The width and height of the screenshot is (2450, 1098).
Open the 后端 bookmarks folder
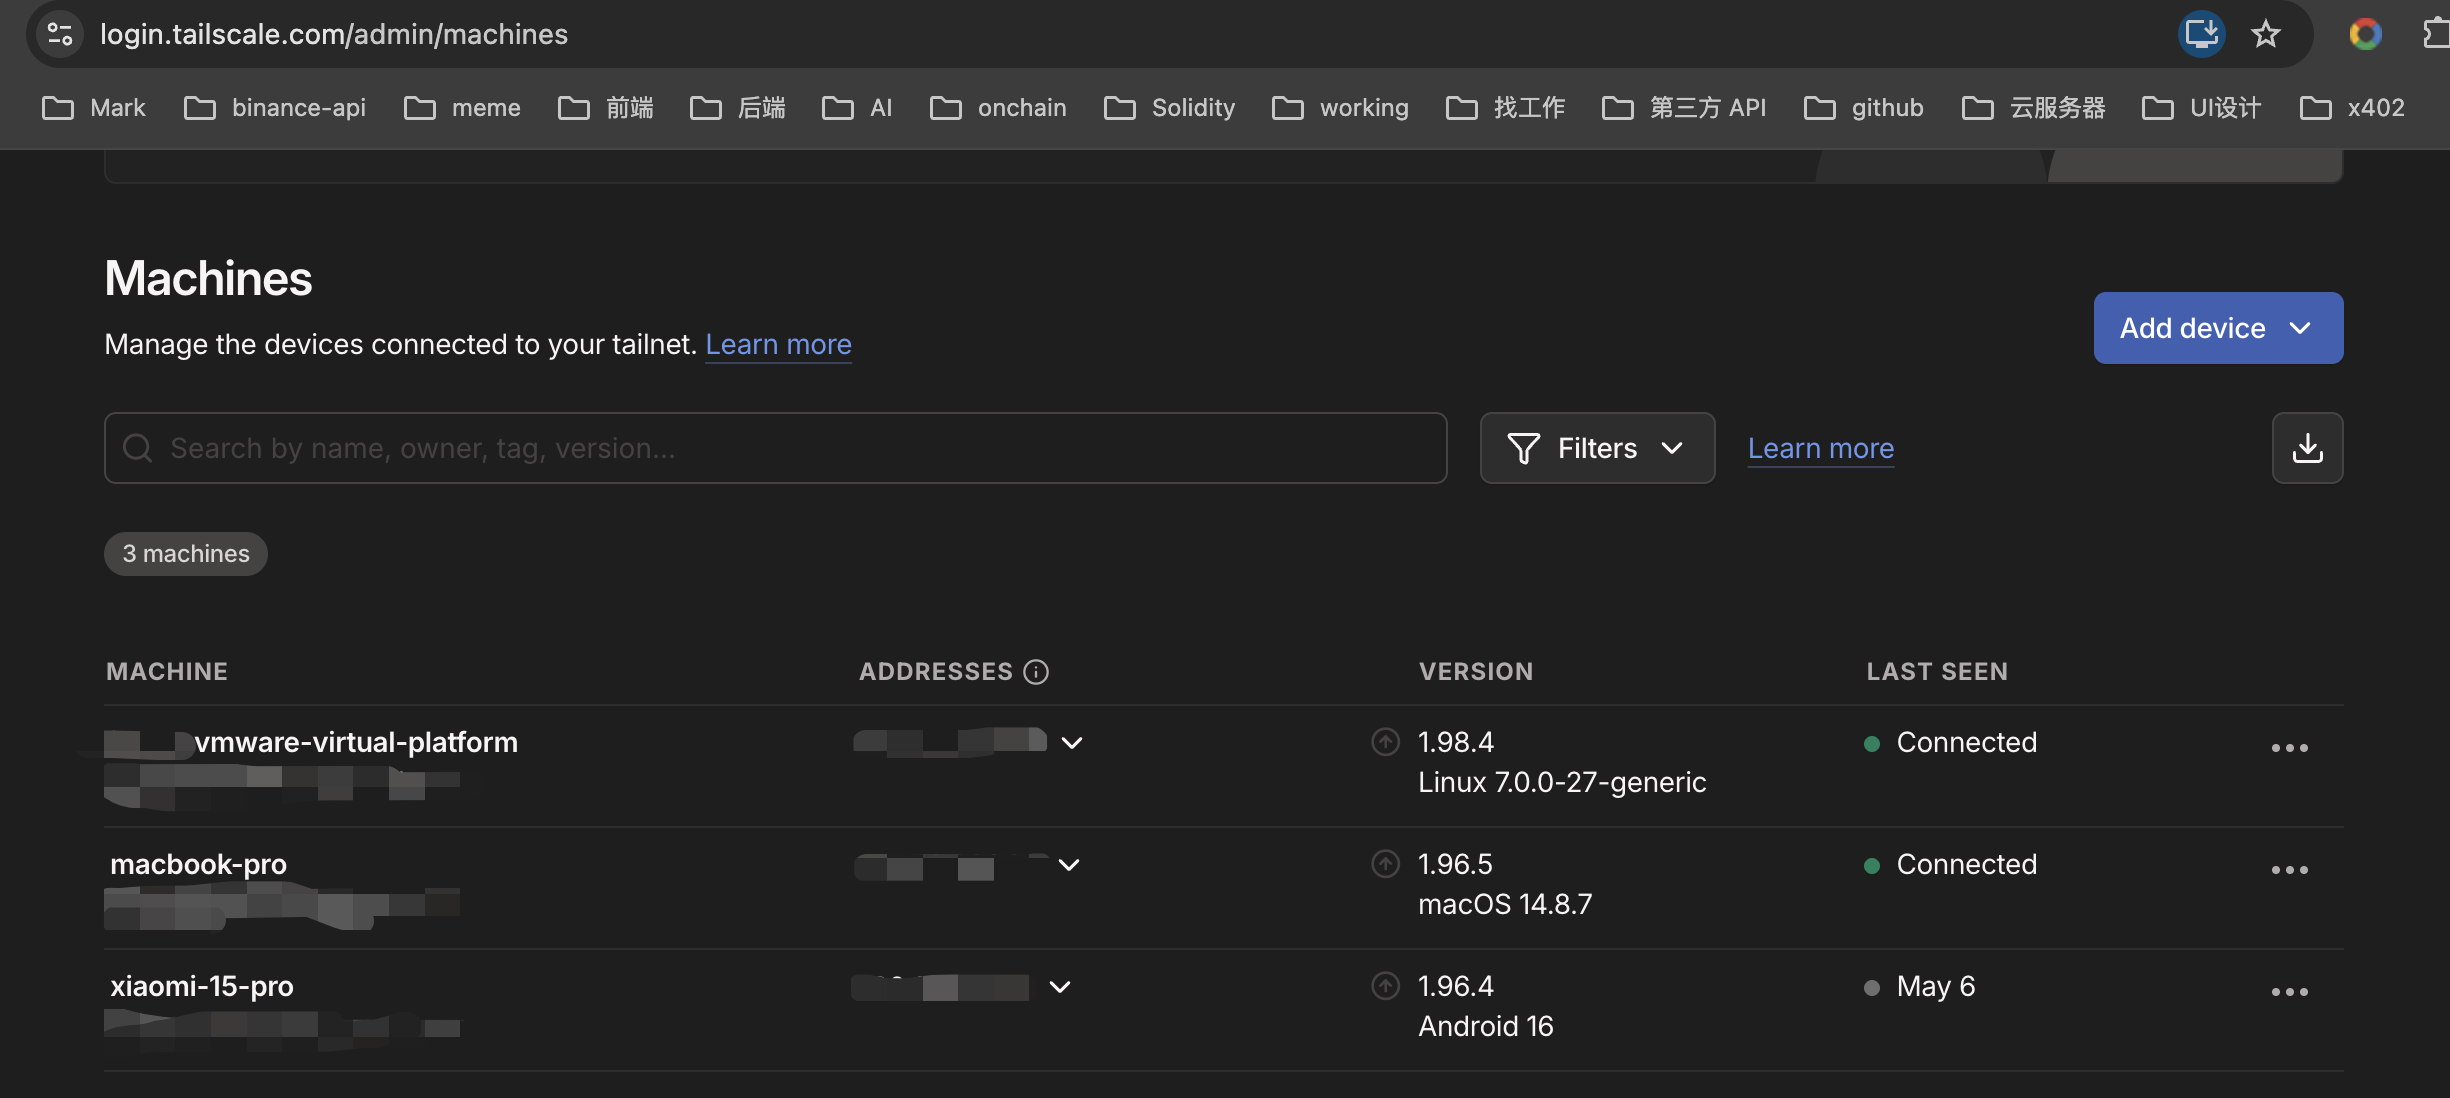pyautogui.click(x=738, y=107)
